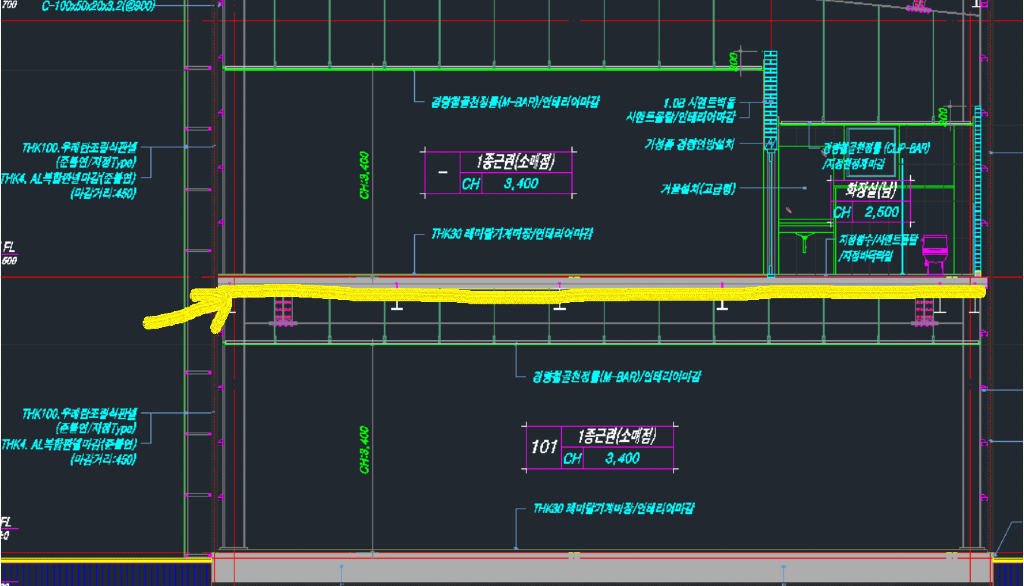1024x586 pixels.
Task: Select the upper green CH:3,400 vertical dimension
Action: tap(365, 174)
